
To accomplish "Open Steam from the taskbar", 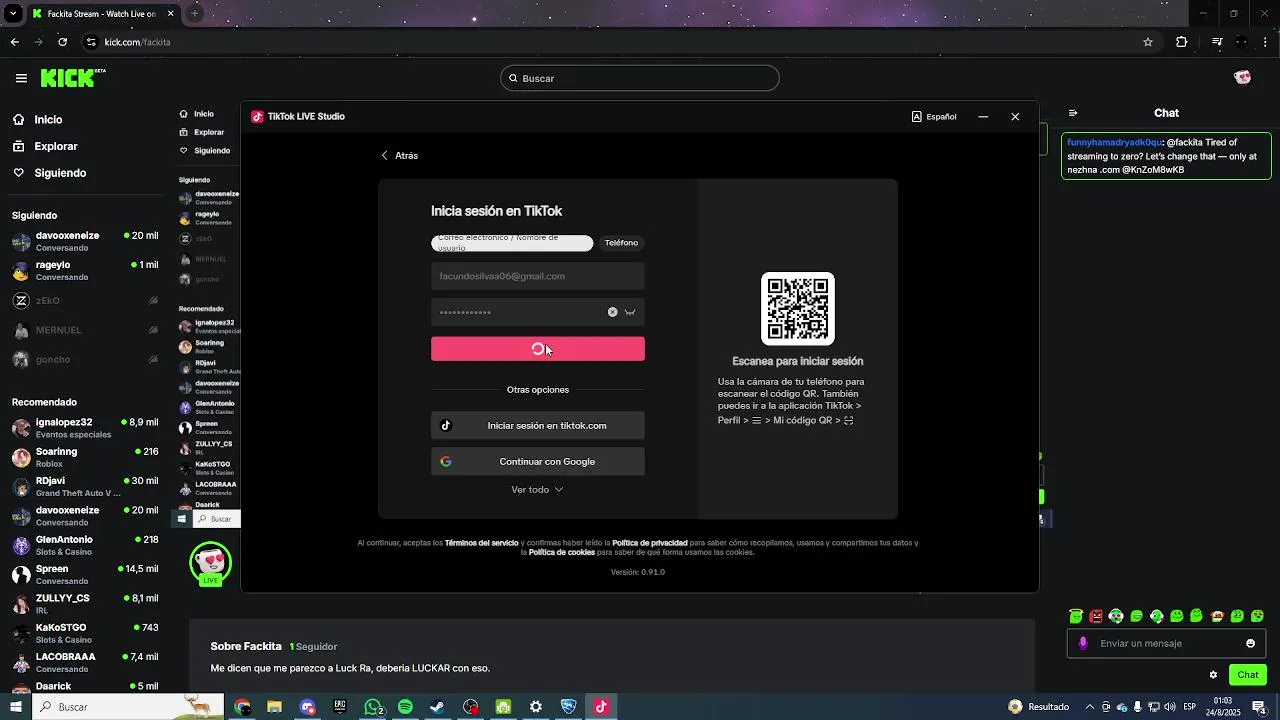I will pos(437,707).
